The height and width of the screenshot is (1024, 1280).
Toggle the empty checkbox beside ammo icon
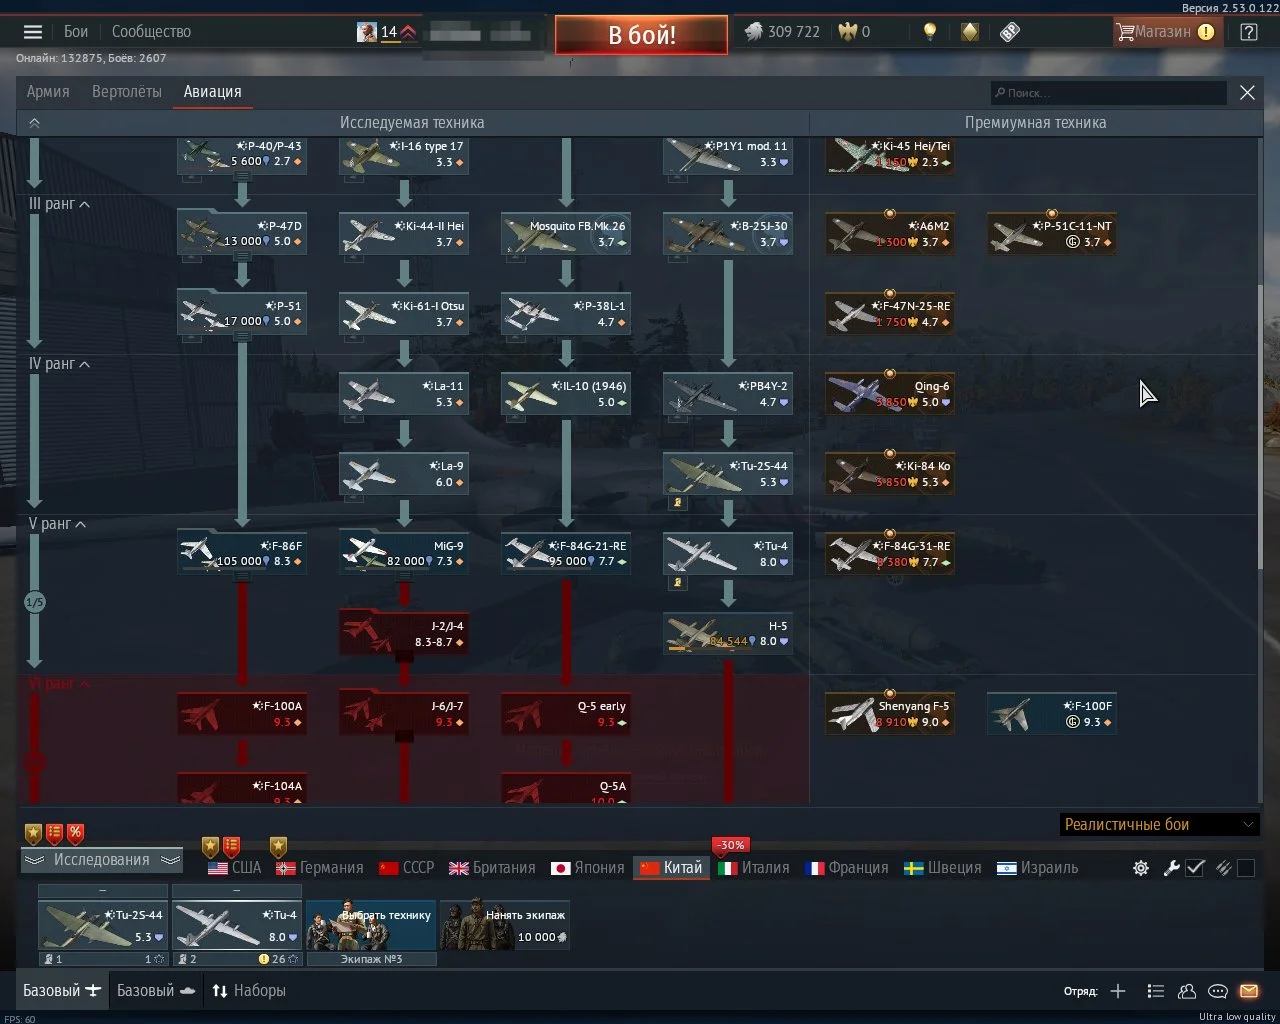(1246, 868)
